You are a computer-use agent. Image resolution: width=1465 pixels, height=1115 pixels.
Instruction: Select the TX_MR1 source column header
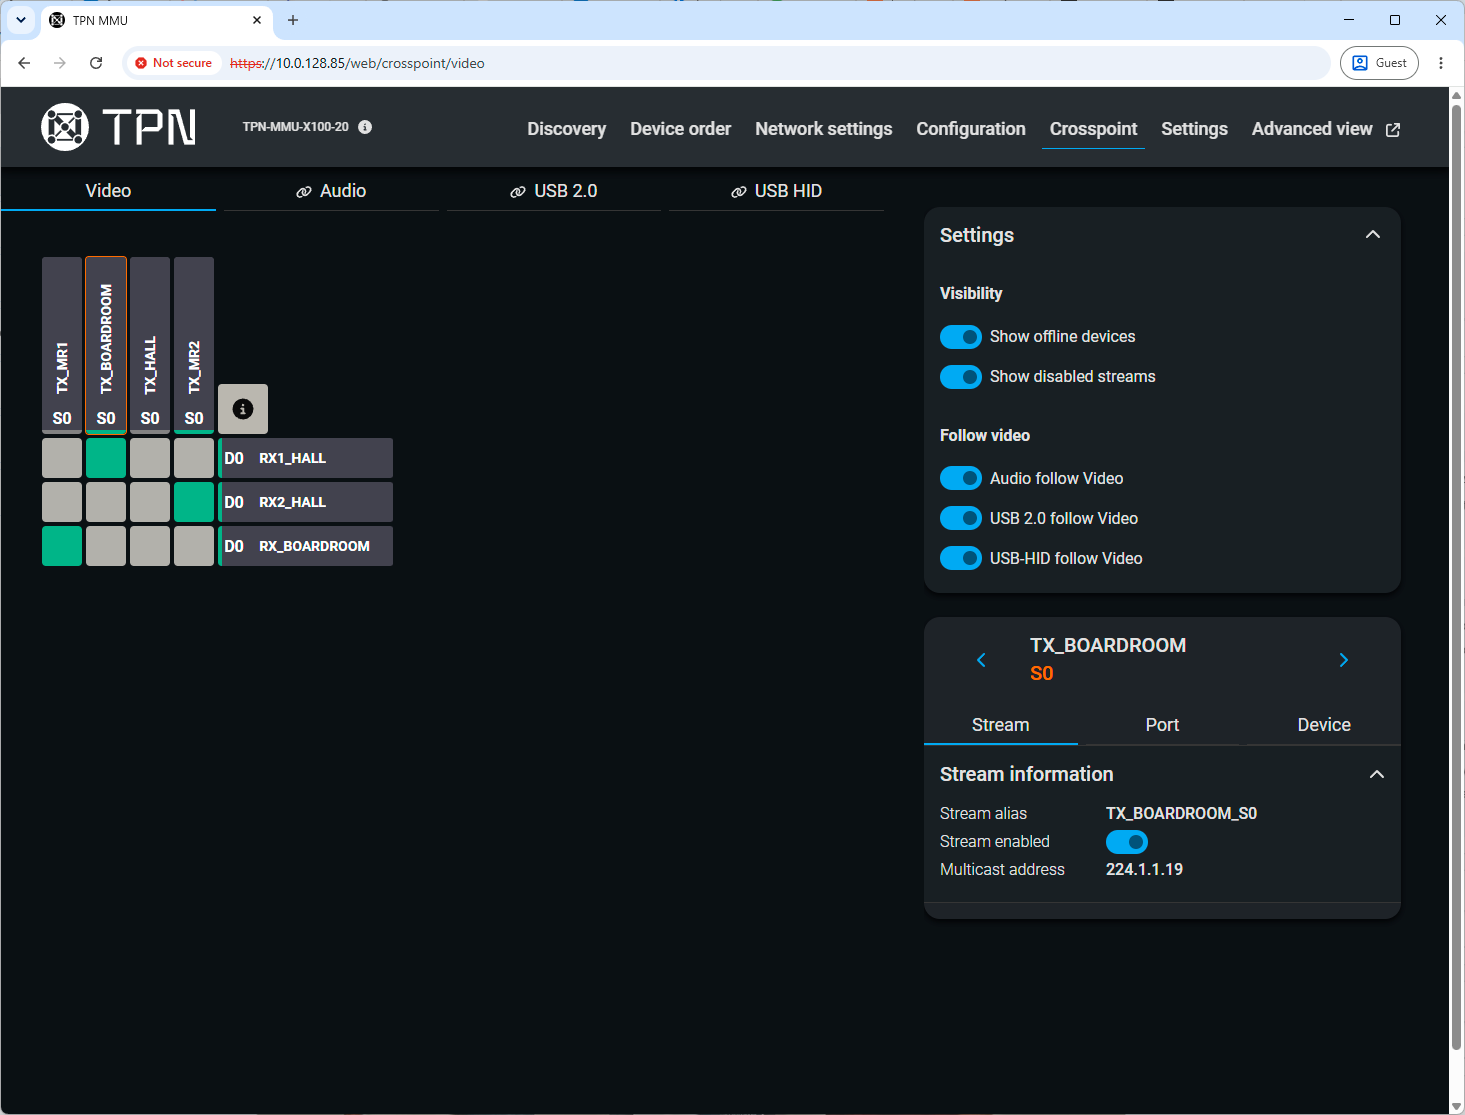(x=62, y=345)
